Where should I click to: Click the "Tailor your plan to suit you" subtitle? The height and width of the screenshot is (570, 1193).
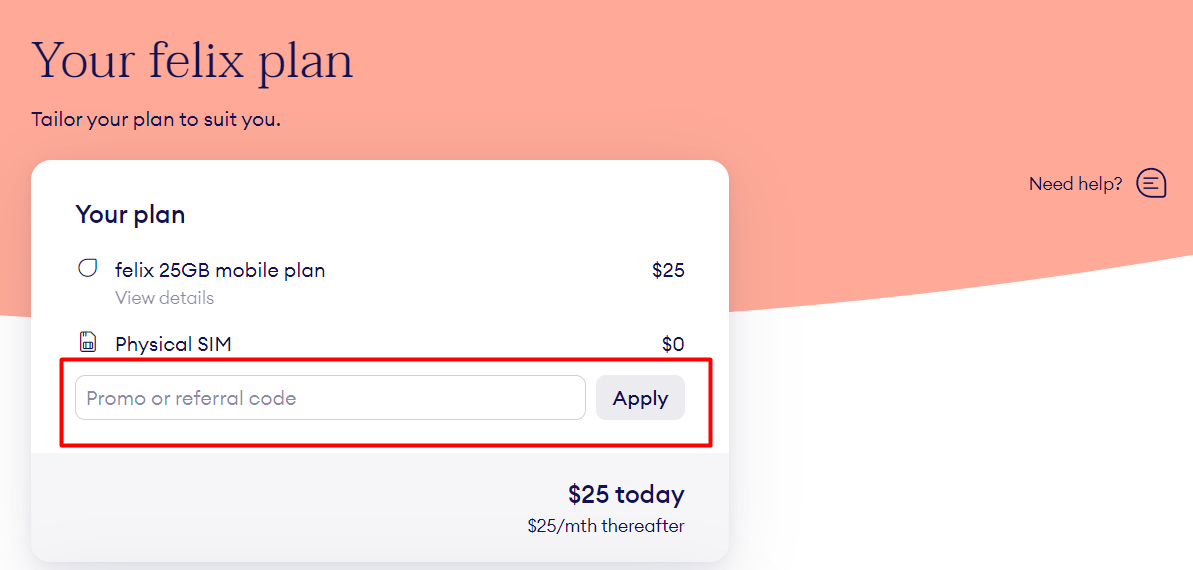pyautogui.click(x=156, y=120)
